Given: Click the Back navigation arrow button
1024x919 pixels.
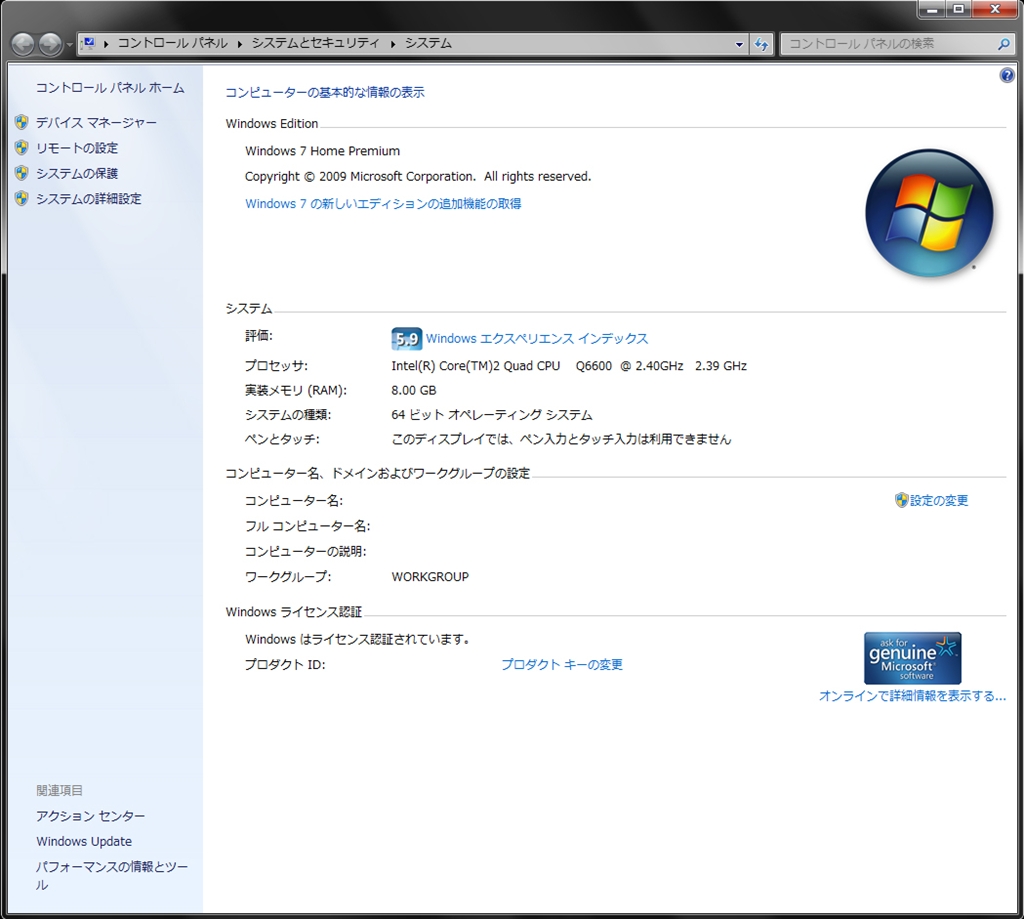Looking at the screenshot, I should pyautogui.click(x=23, y=44).
